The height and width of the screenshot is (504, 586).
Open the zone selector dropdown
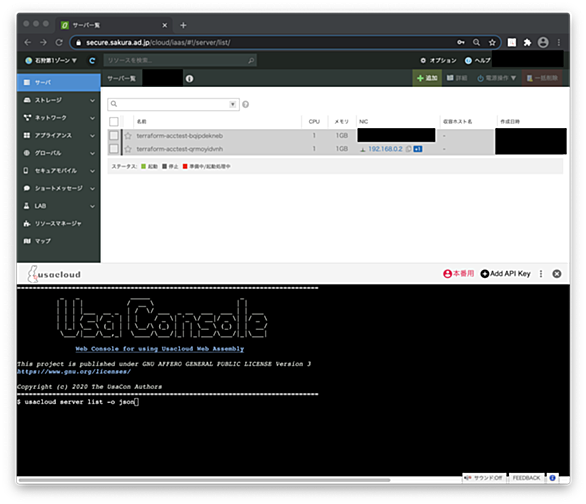51,61
